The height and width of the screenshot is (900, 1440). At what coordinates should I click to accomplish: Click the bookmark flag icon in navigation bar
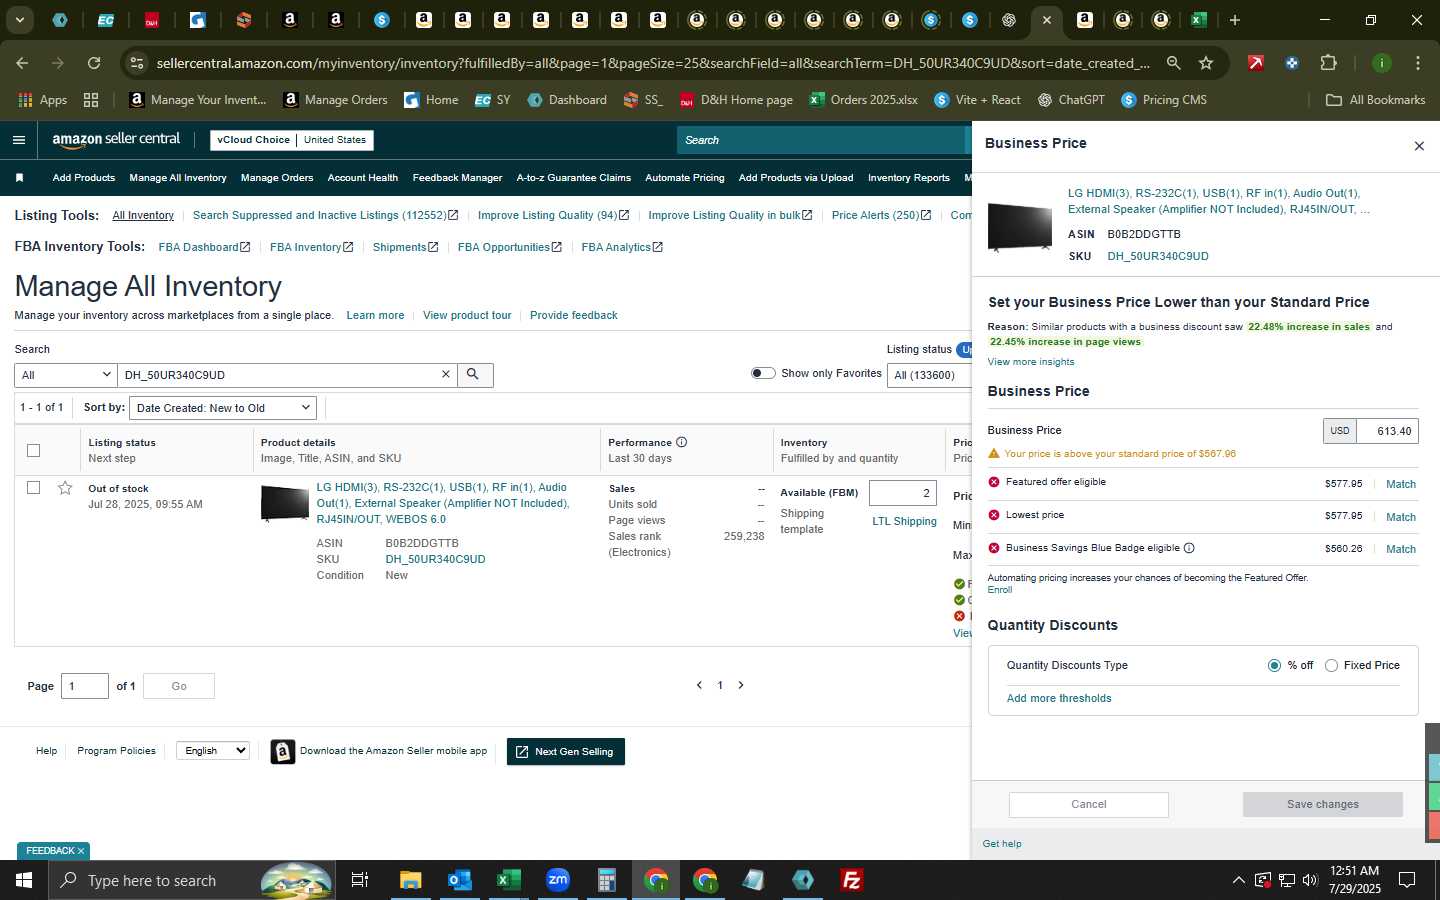coord(19,178)
